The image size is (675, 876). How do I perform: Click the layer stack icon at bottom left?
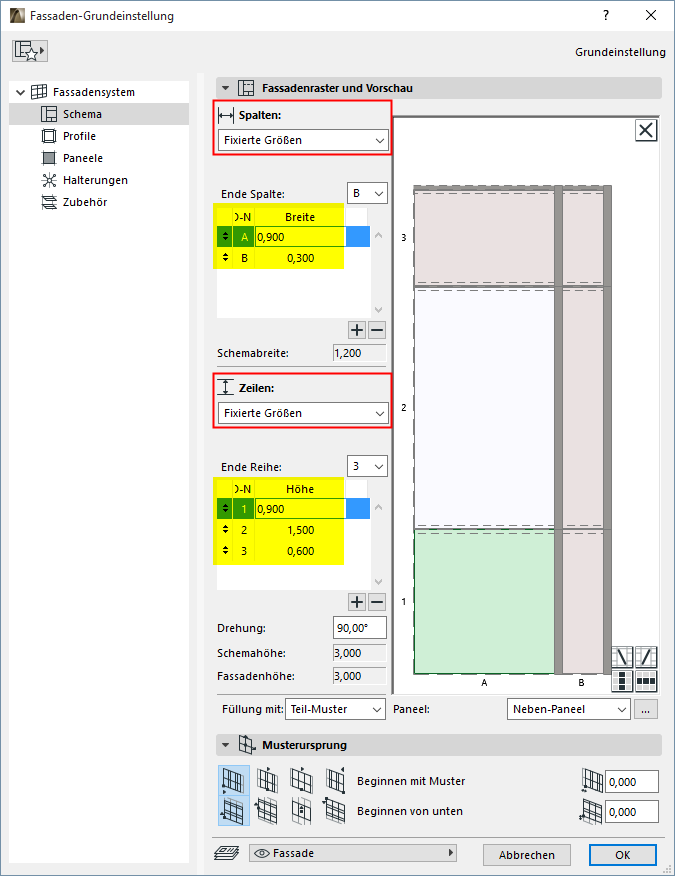click(x=226, y=853)
